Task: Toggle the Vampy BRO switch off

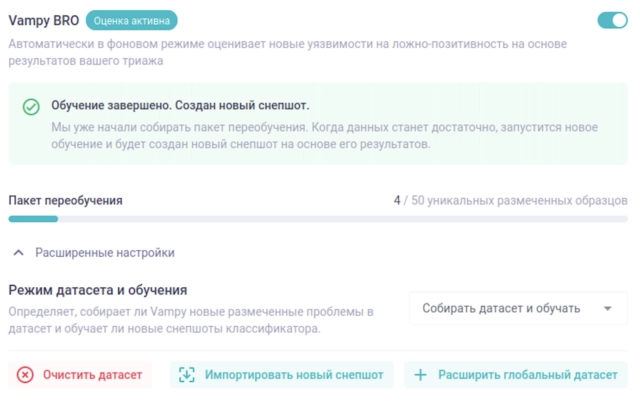Action: click(x=612, y=20)
